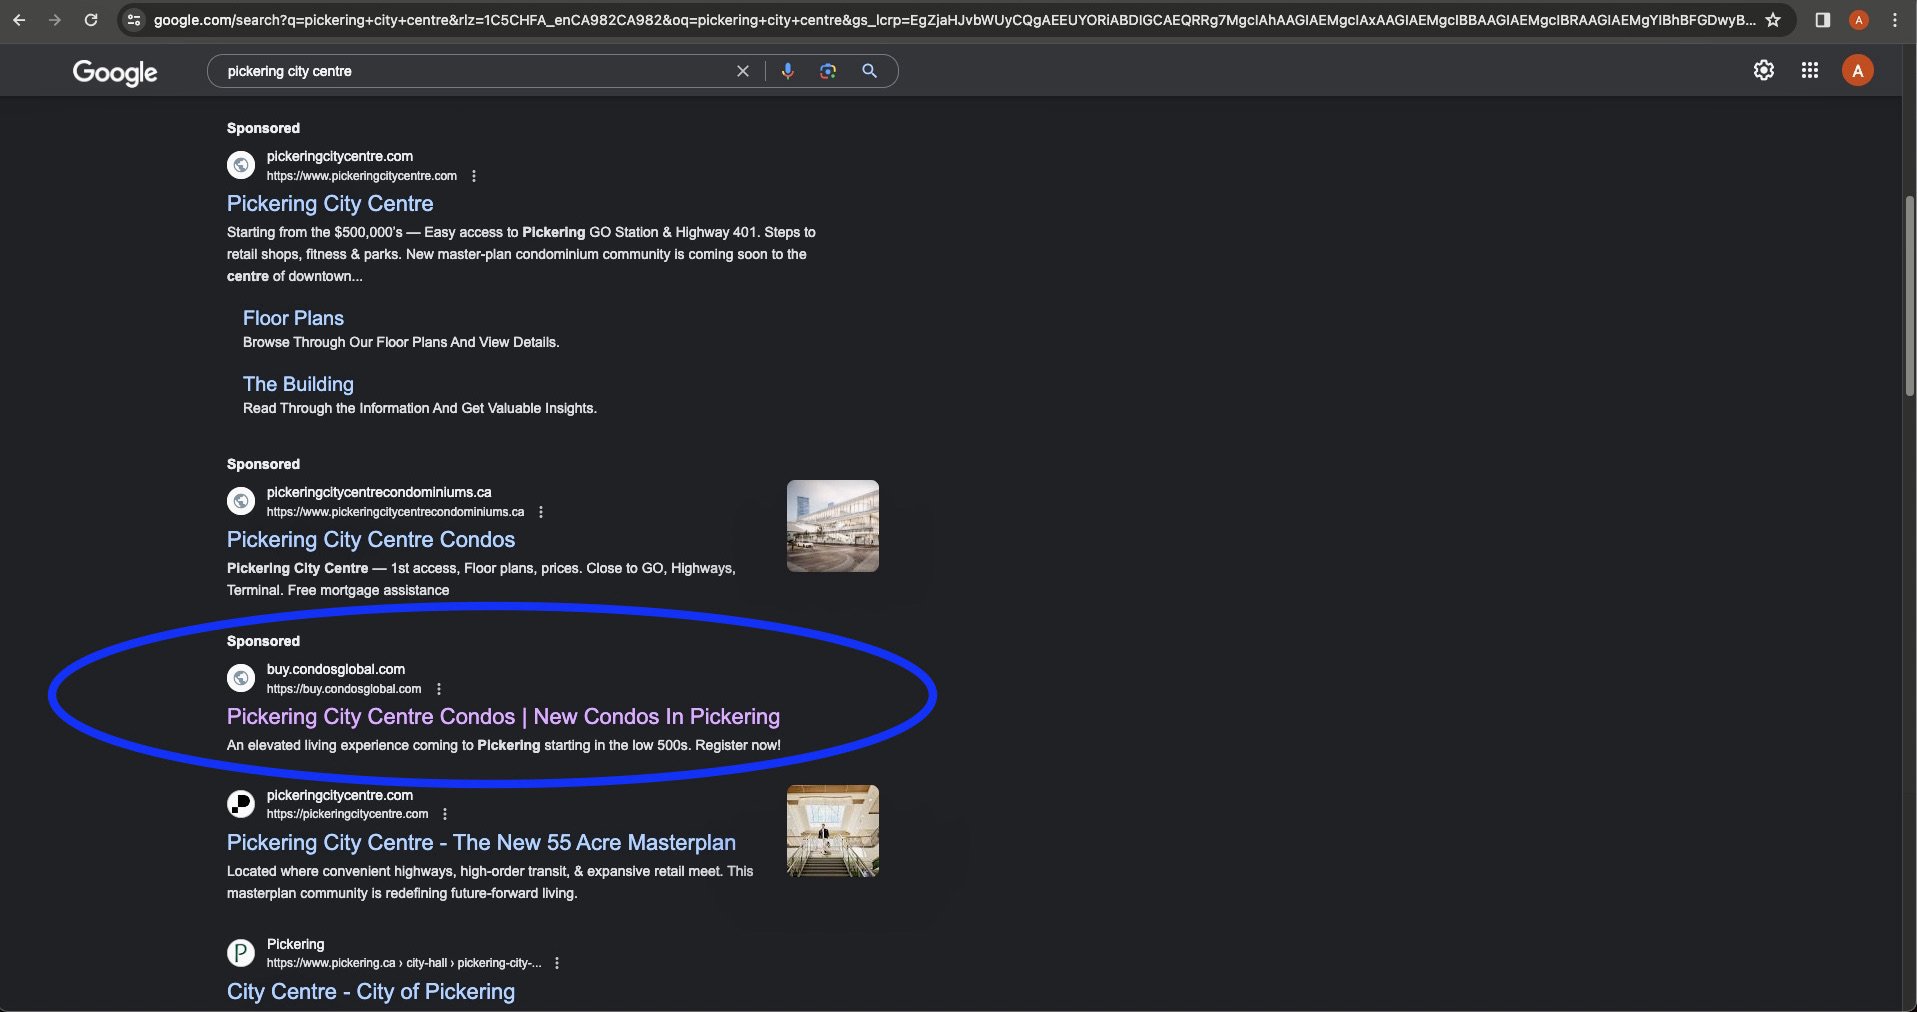Open the Floor Plans sitelink
Viewport: 1917px width, 1012px height.
click(293, 318)
